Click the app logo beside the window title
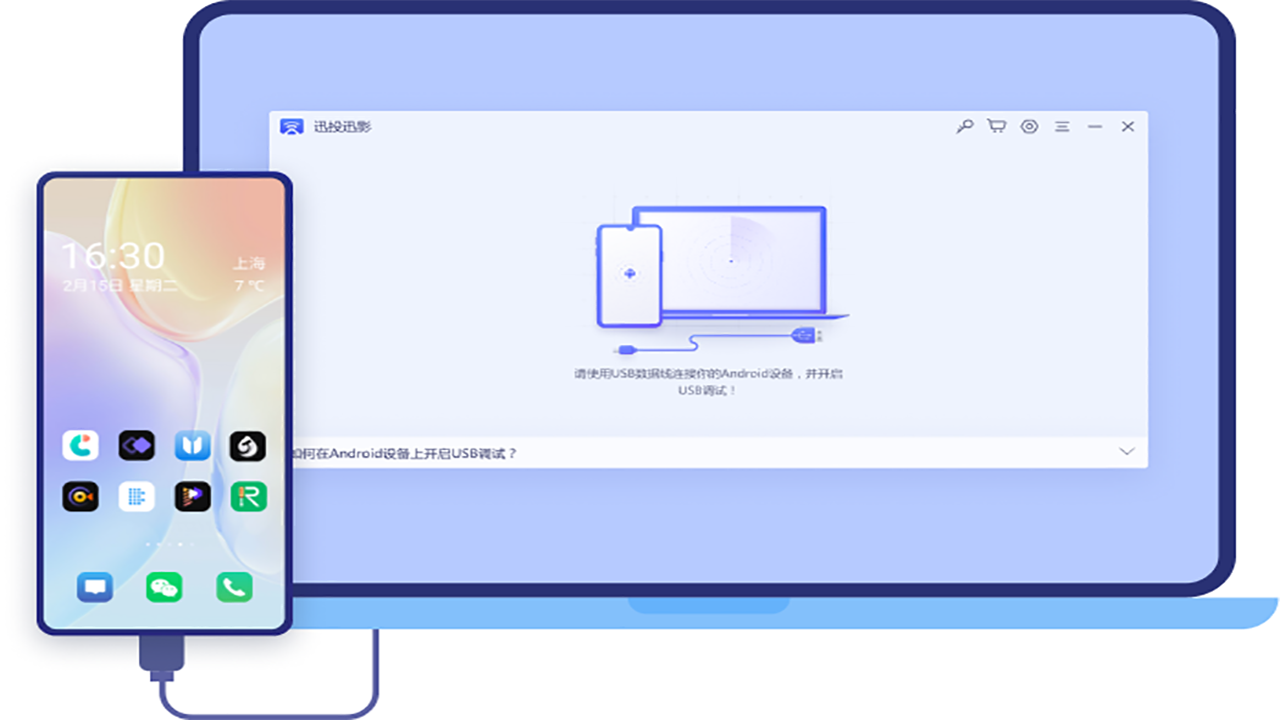The image size is (1280, 720). pos(292,127)
